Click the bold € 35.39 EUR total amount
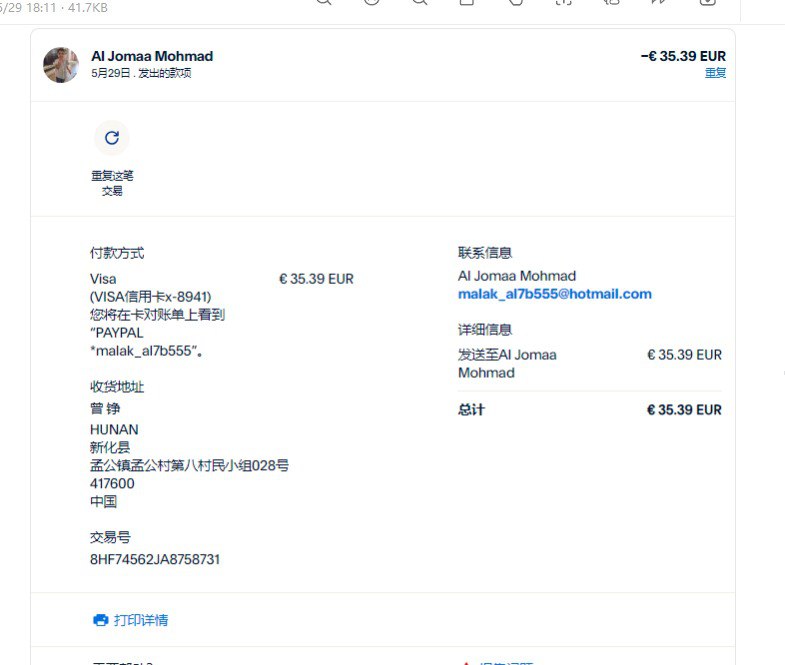The image size is (785, 665). click(684, 410)
